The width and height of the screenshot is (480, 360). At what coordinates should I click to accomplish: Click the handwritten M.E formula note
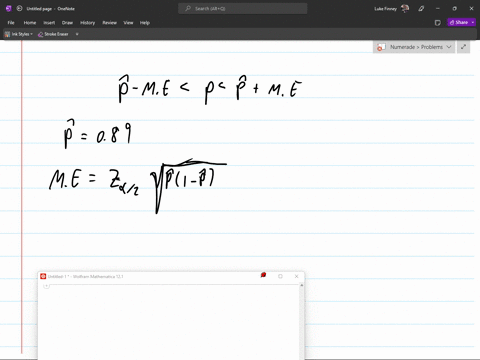click(x=138, y=186)
